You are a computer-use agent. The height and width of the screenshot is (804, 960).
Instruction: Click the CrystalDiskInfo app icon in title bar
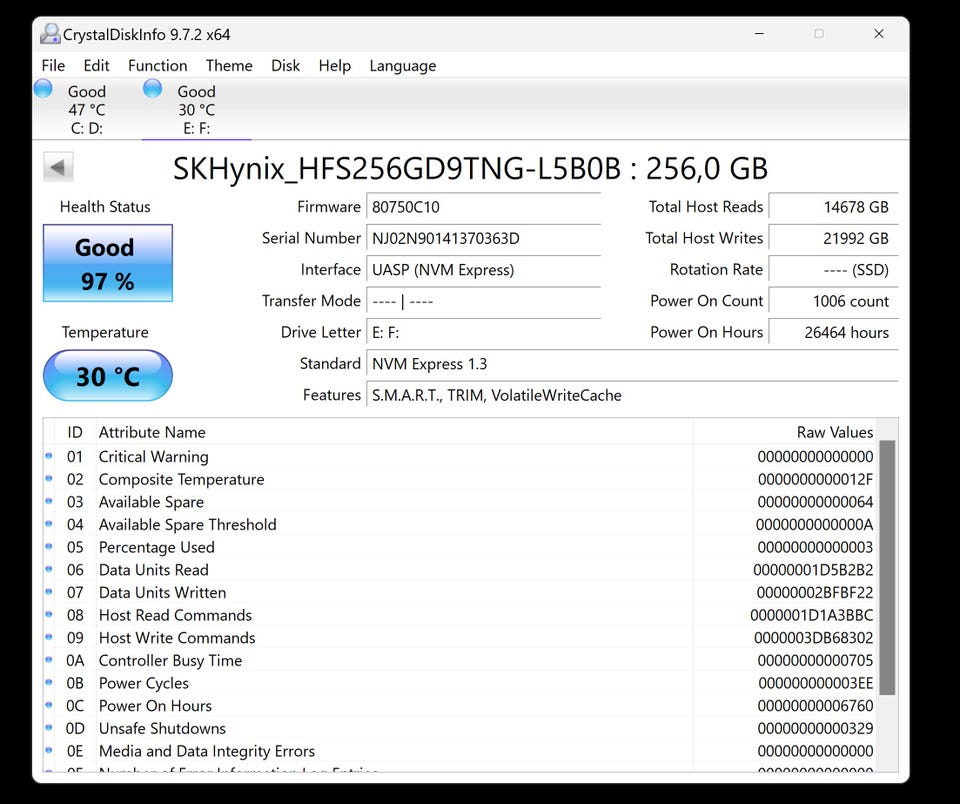(x=50, y=34)
